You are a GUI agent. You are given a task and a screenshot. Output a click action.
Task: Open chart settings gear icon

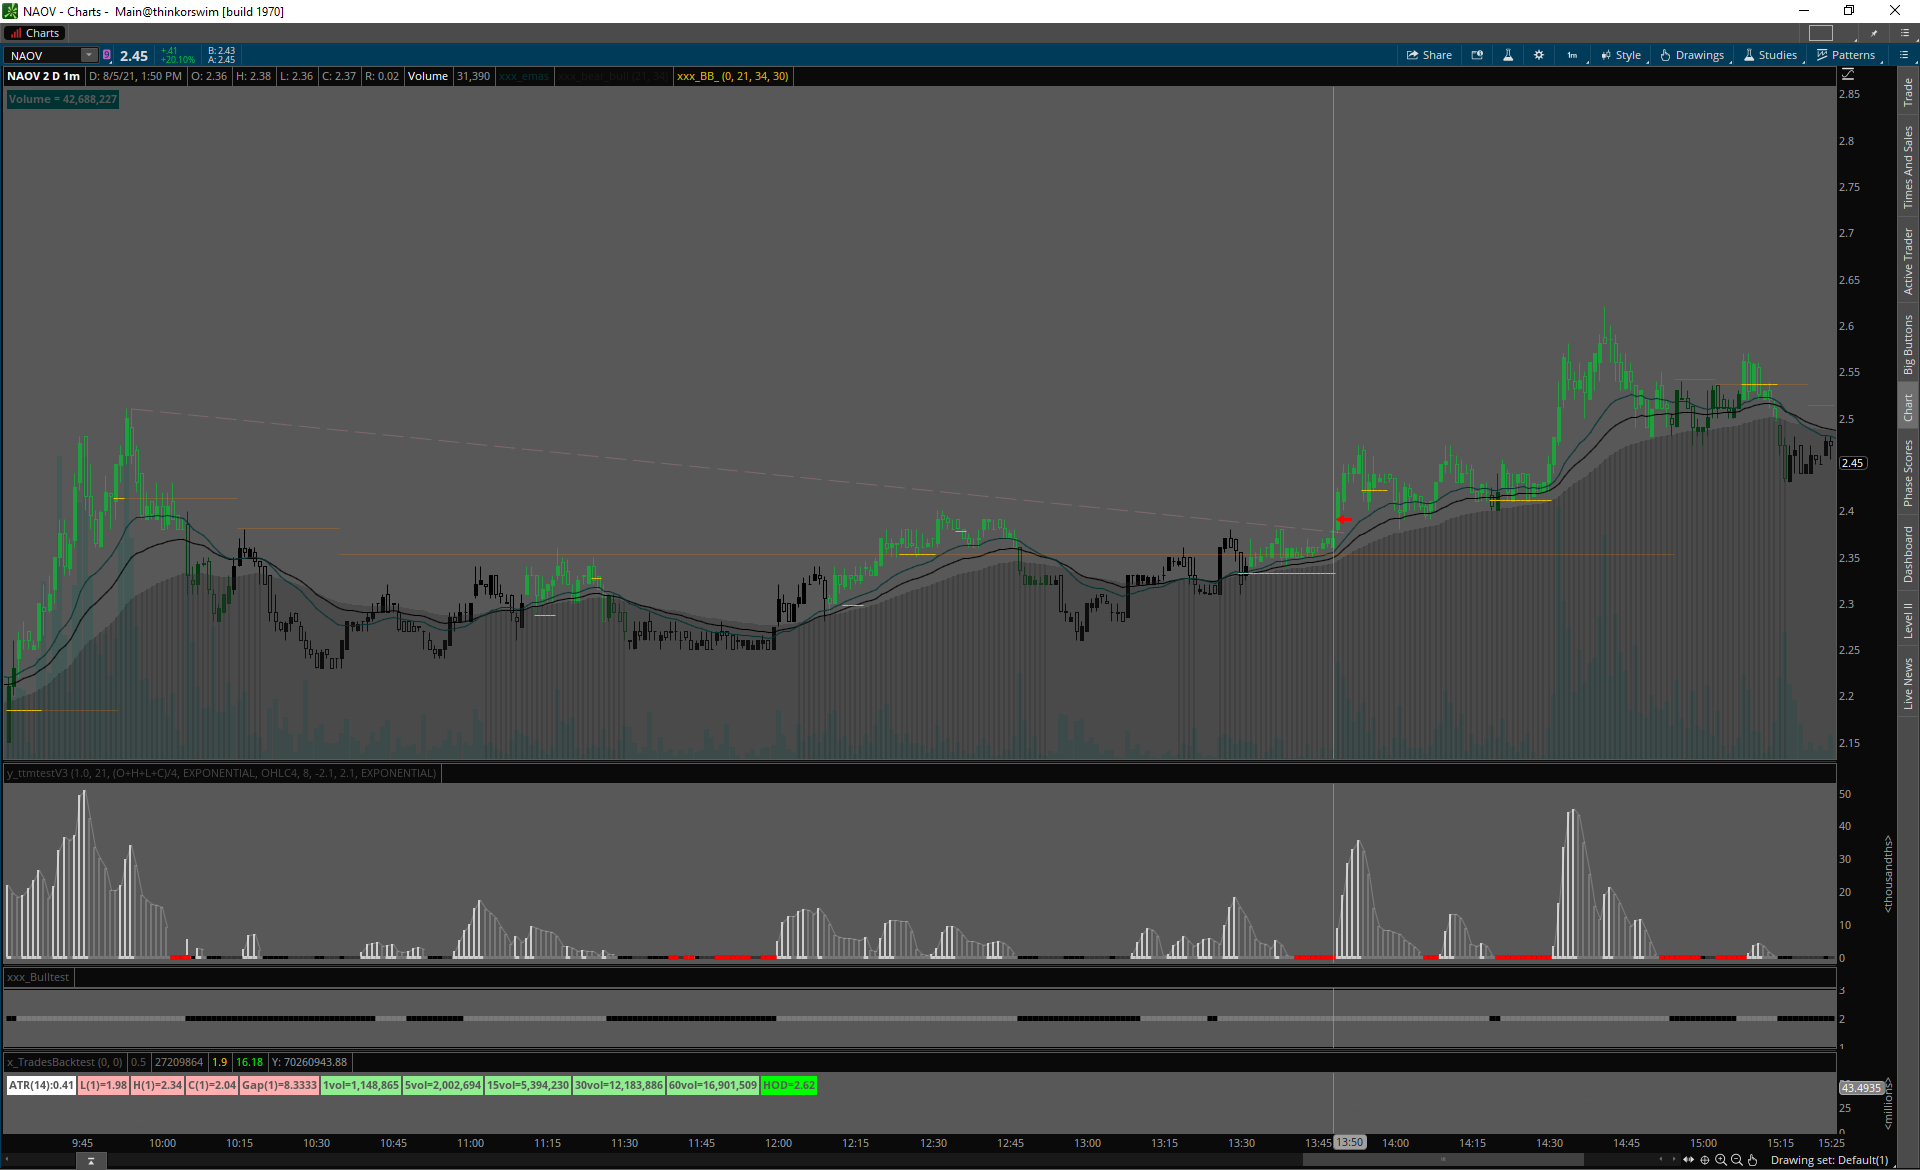point(1539,55)
